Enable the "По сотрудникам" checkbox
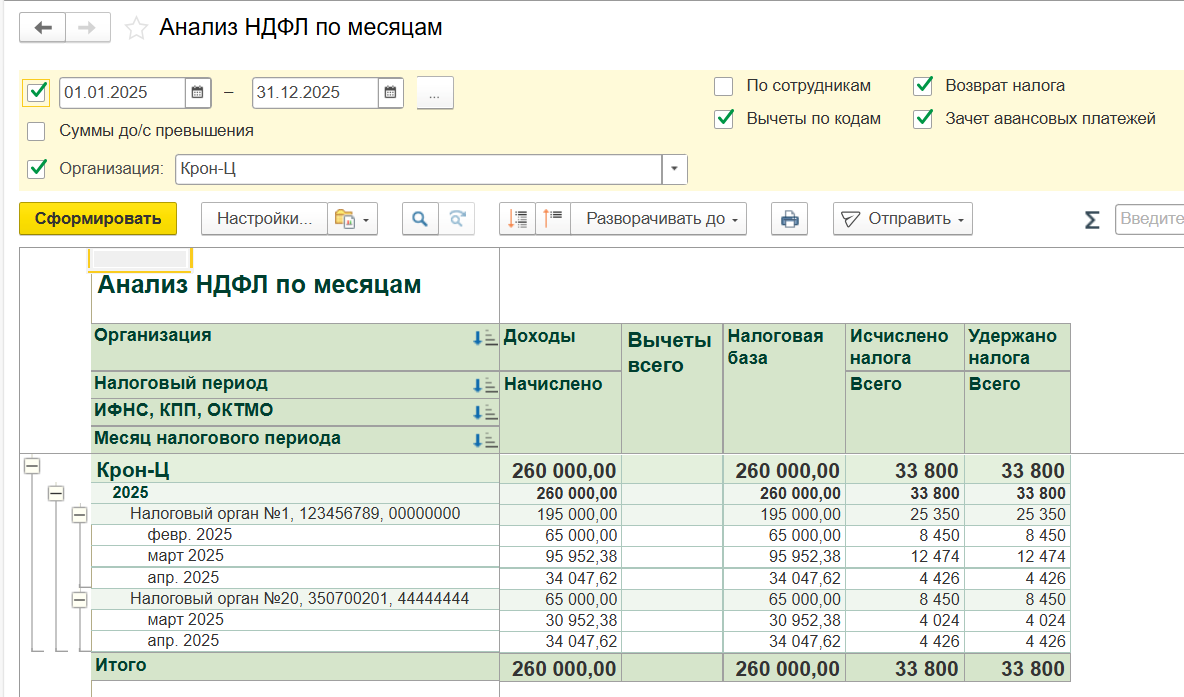The image size is (1184, 697). point(724,86)
